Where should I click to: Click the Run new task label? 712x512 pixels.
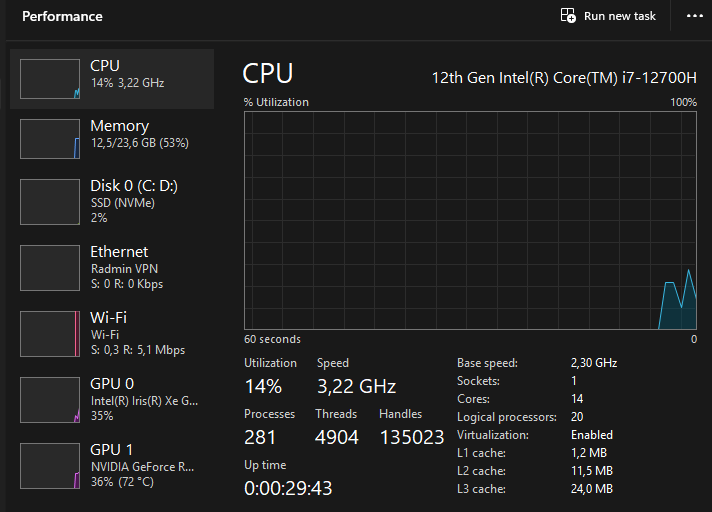(620, 16)
